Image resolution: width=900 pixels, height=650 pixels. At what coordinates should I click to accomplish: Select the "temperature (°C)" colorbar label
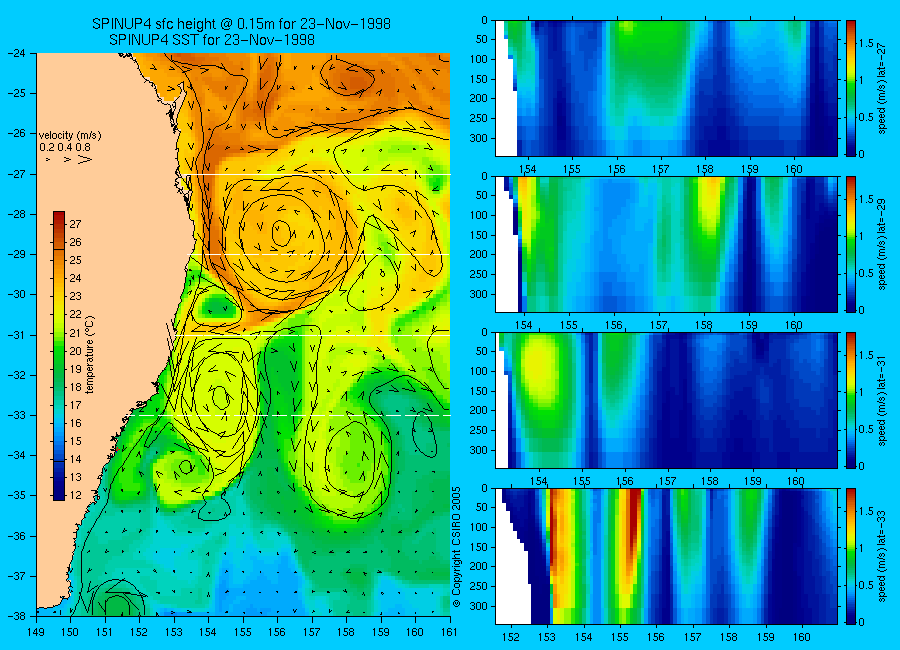(90, 355)
